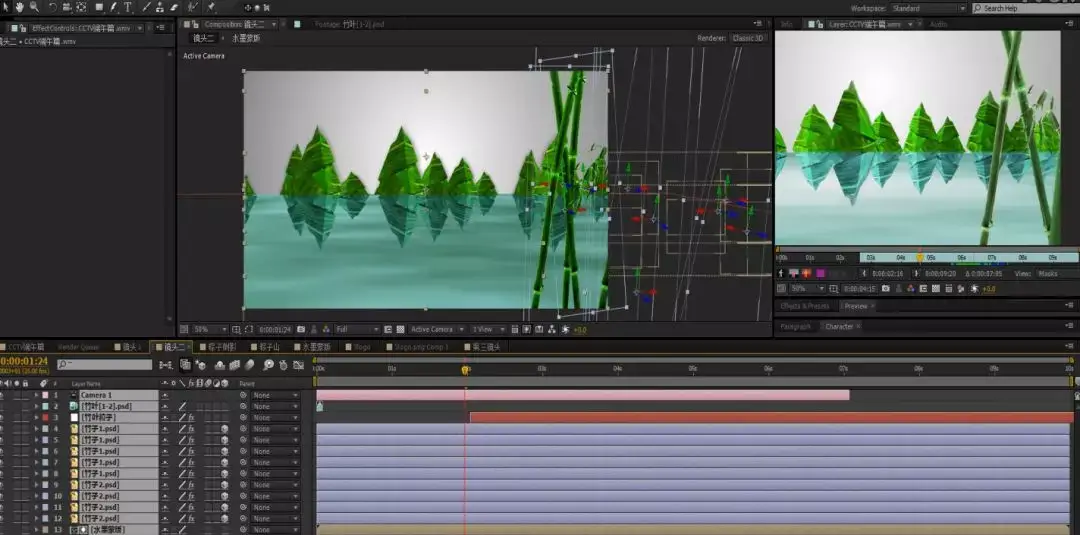This screenshot has width=1080, height=535.
Task: Click Classic 3D renderer button
Action: click(x=748, y=38)
